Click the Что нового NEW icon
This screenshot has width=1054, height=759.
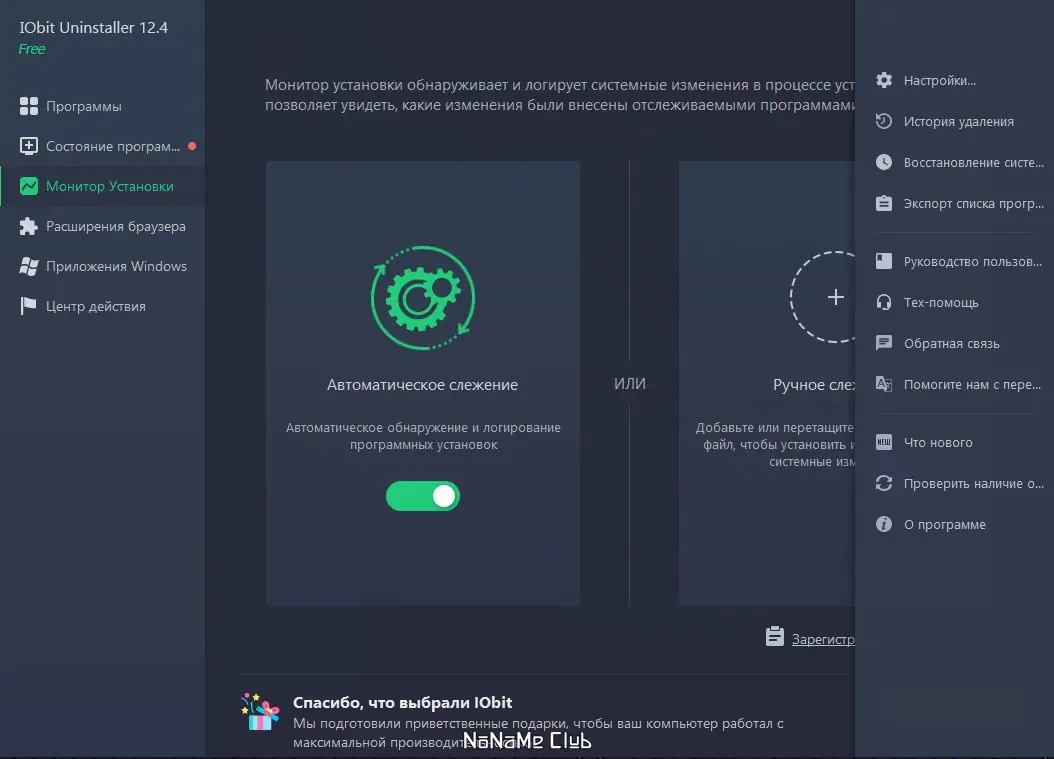pyautogui.click(x=884, y=442)
